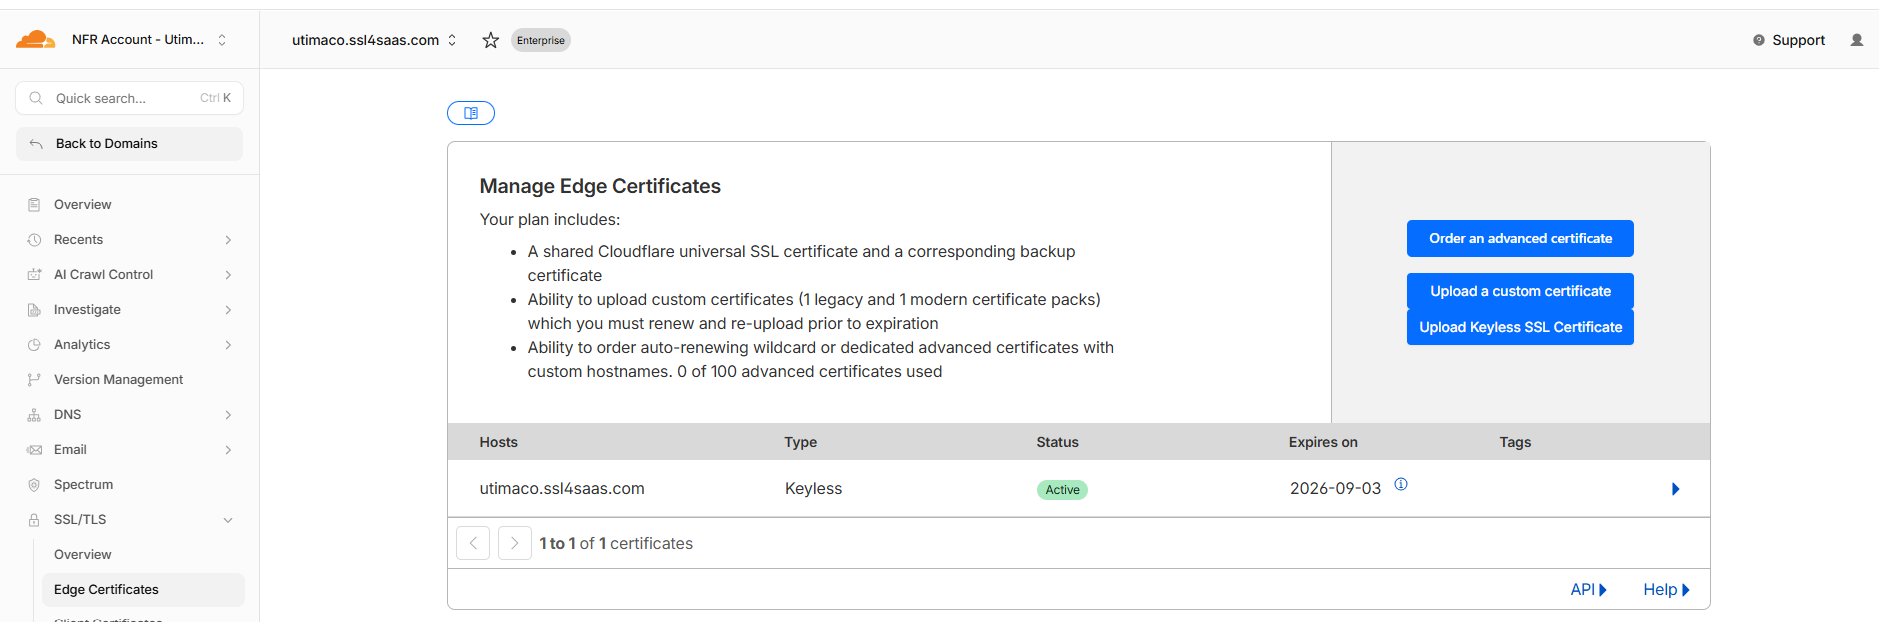
Task: Focus the Quick search field
Action: point(130,98)
